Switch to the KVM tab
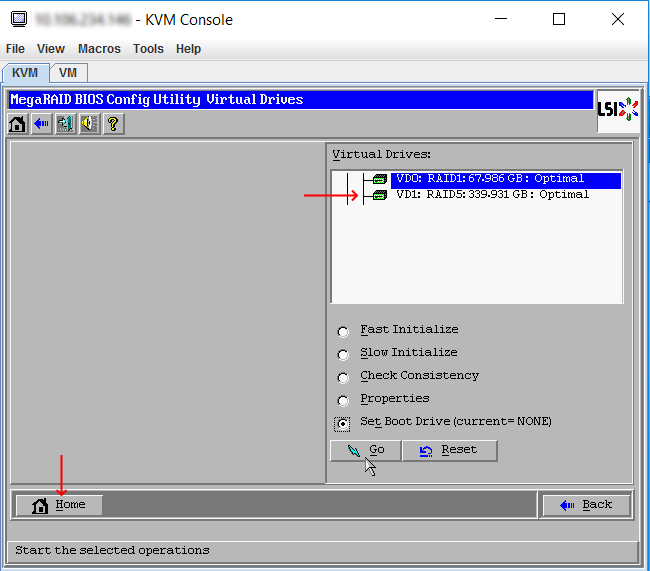 click(x=25, y=73)
